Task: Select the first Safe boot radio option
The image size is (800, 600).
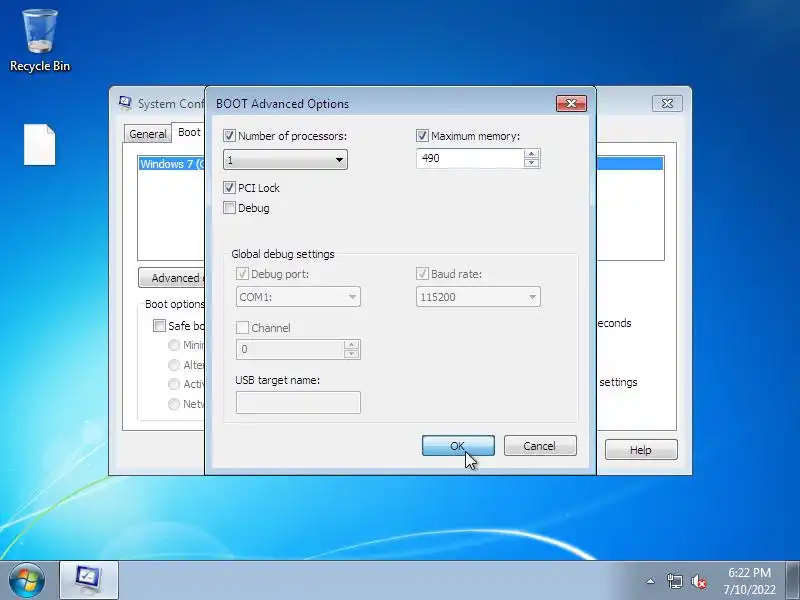Action: (174, 345)
